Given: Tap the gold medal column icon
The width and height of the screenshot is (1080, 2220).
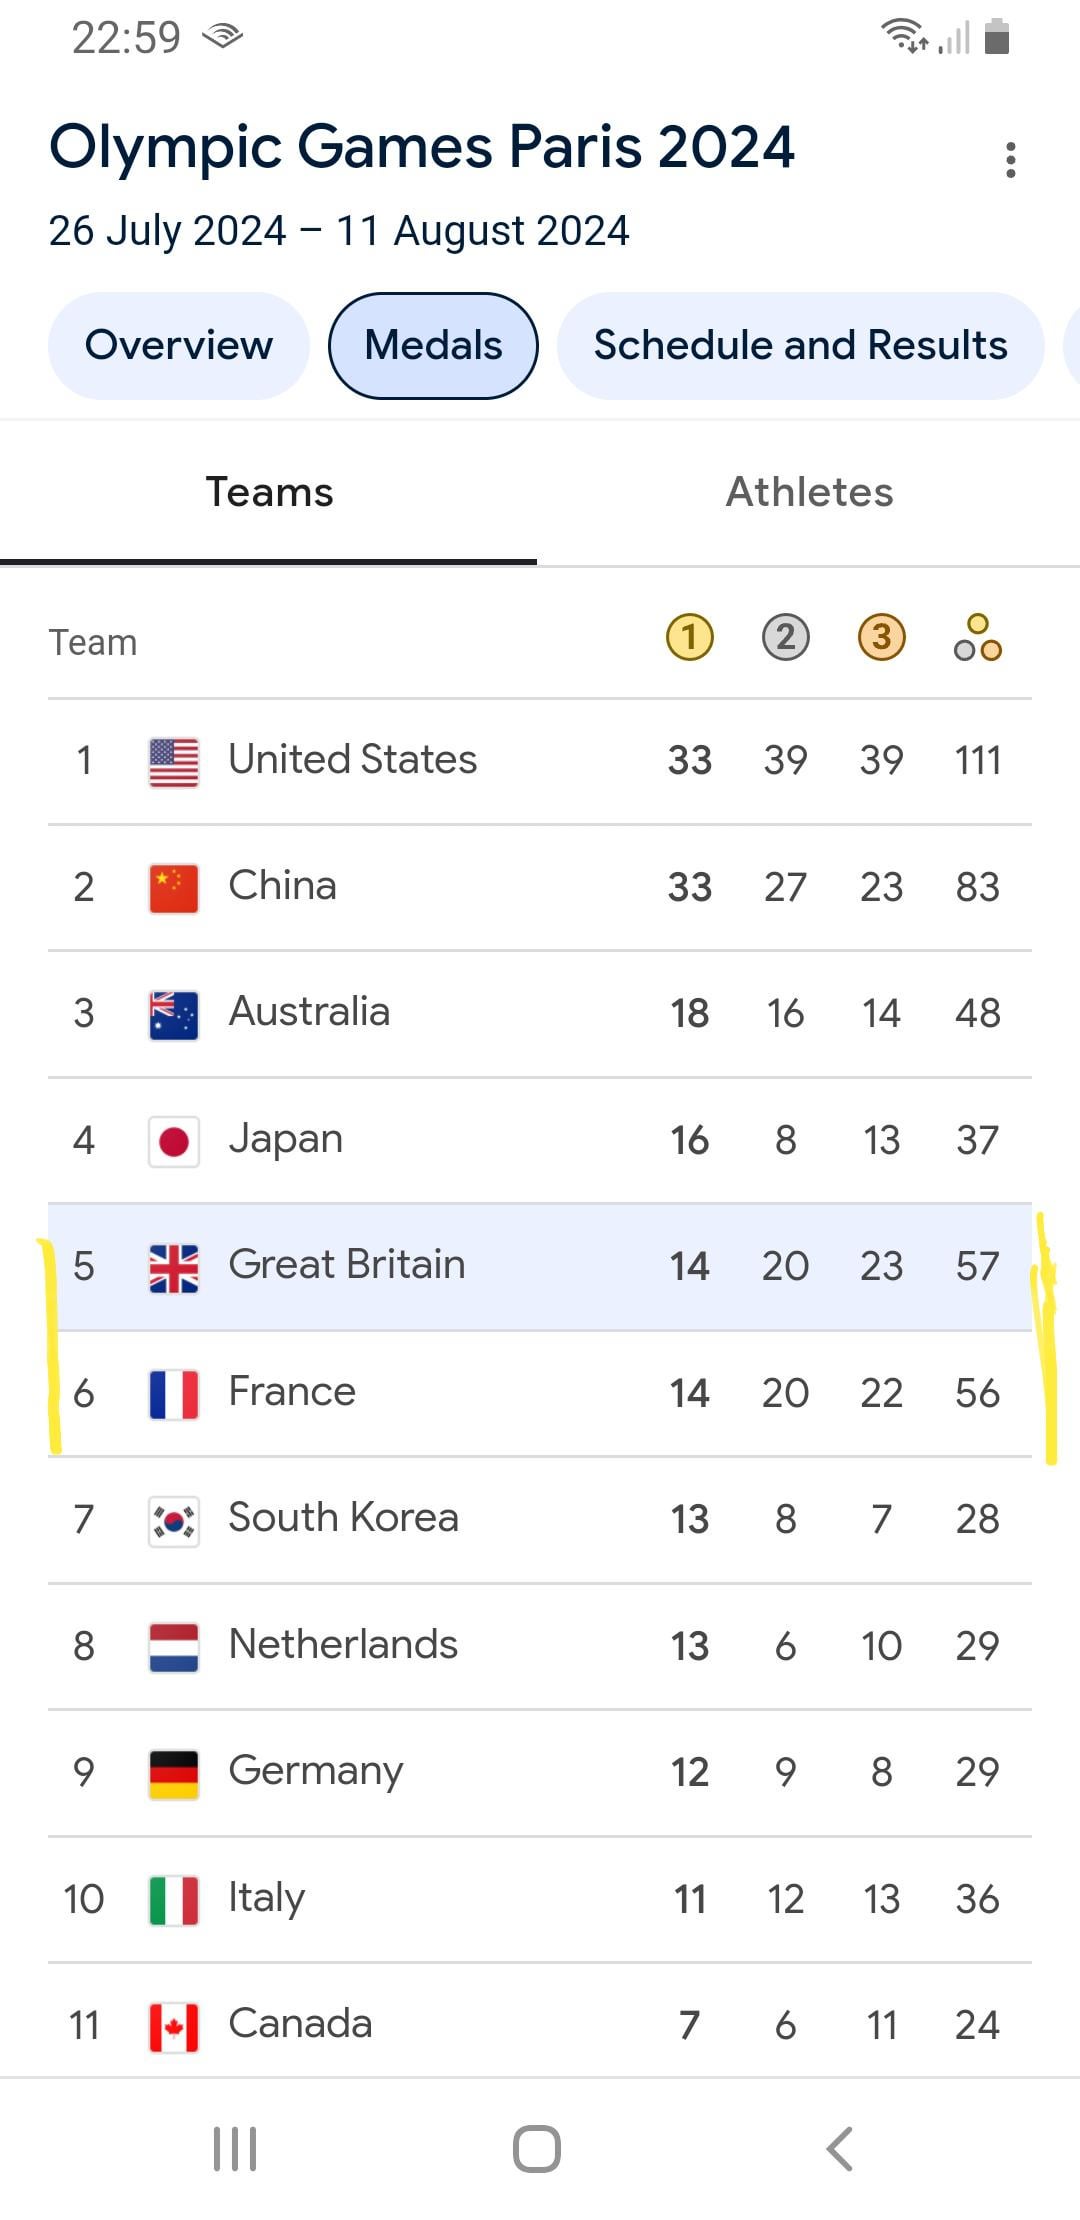Looking at the screenshot, I should coord(689,638).
